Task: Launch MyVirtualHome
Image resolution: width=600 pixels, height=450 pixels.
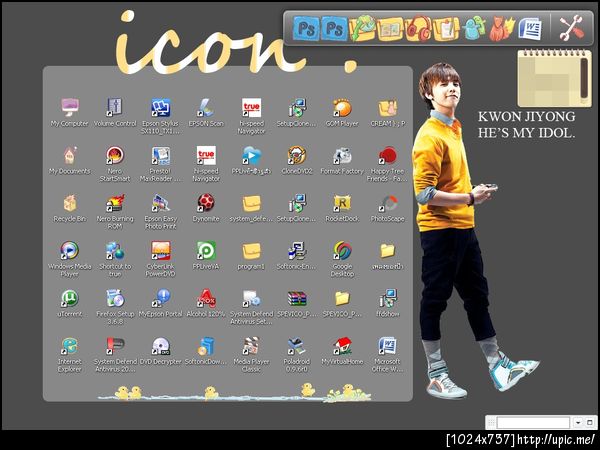Action: (x=342, y=350)
